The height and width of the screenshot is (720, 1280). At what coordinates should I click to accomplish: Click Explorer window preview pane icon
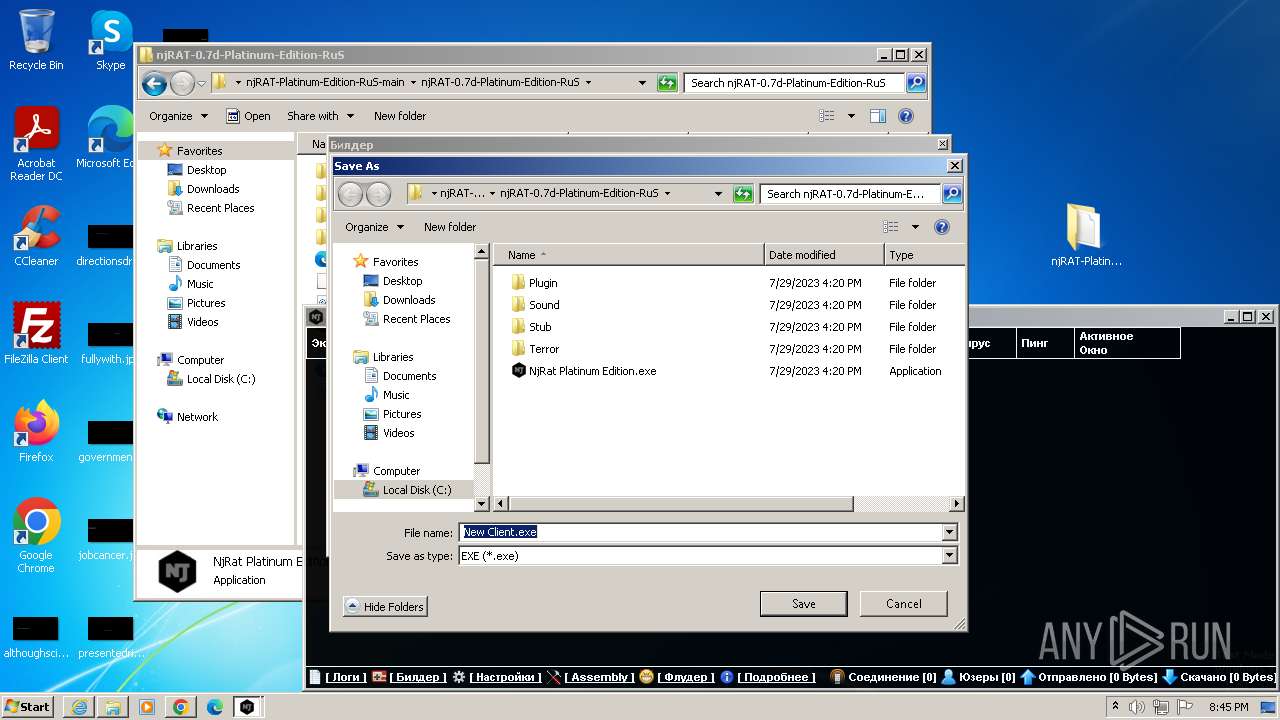(877, 116)
